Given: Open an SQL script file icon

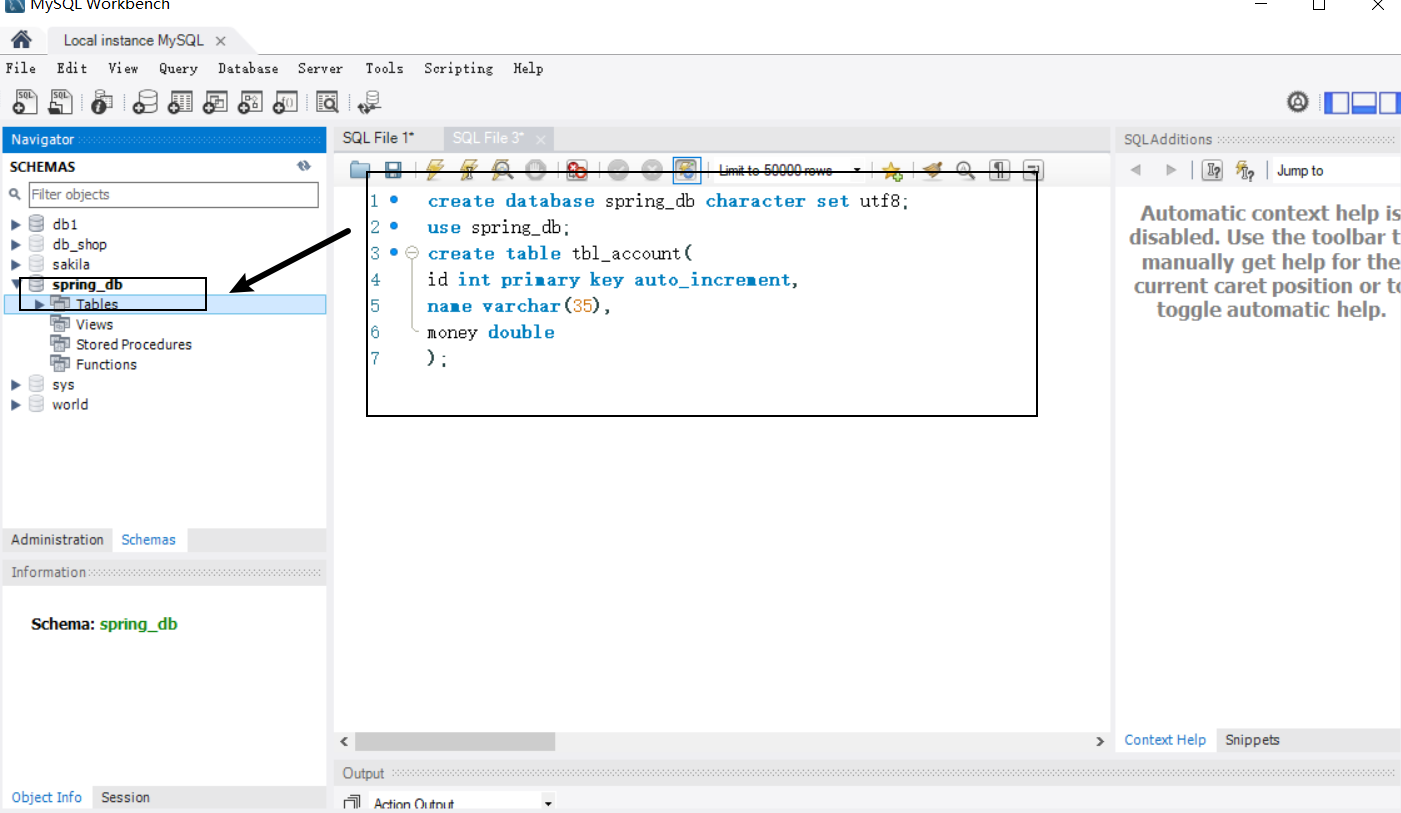Looking at the screenshot, I should [x=61, y=101].
